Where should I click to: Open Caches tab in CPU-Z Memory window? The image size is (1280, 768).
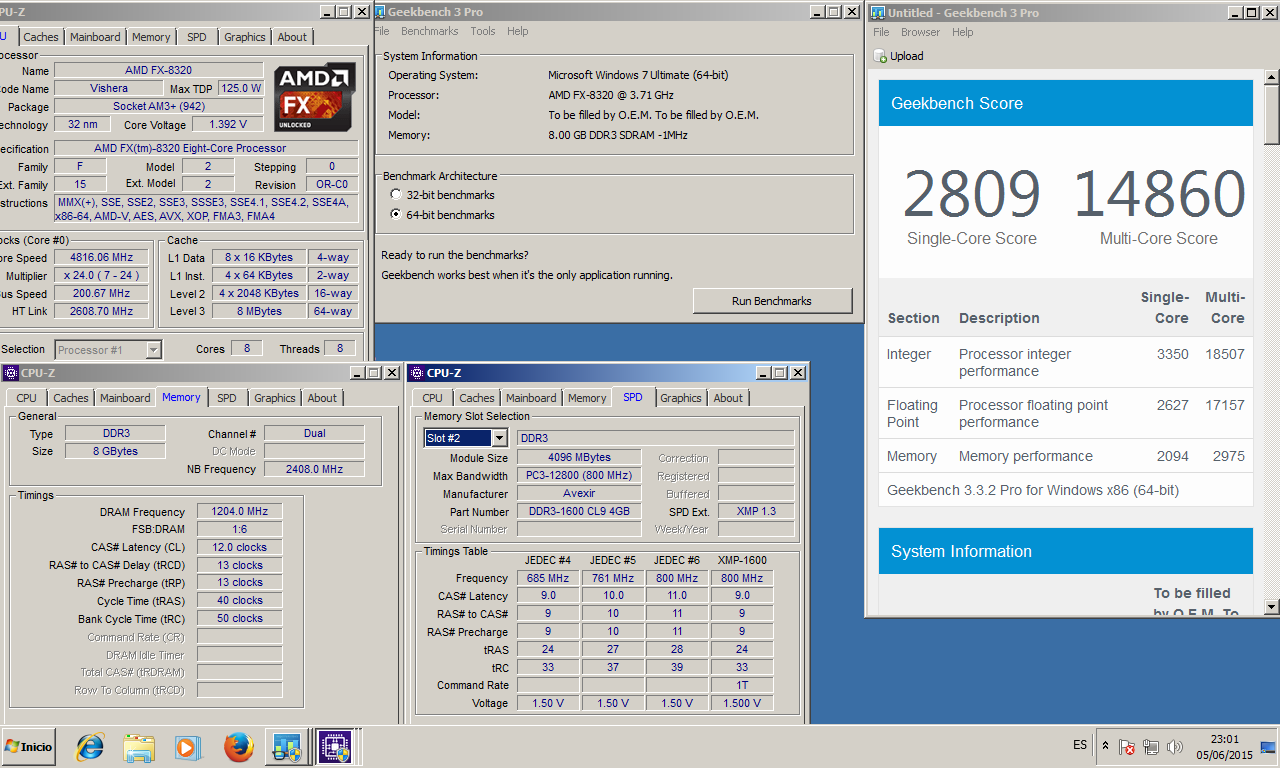pos(71,398)
